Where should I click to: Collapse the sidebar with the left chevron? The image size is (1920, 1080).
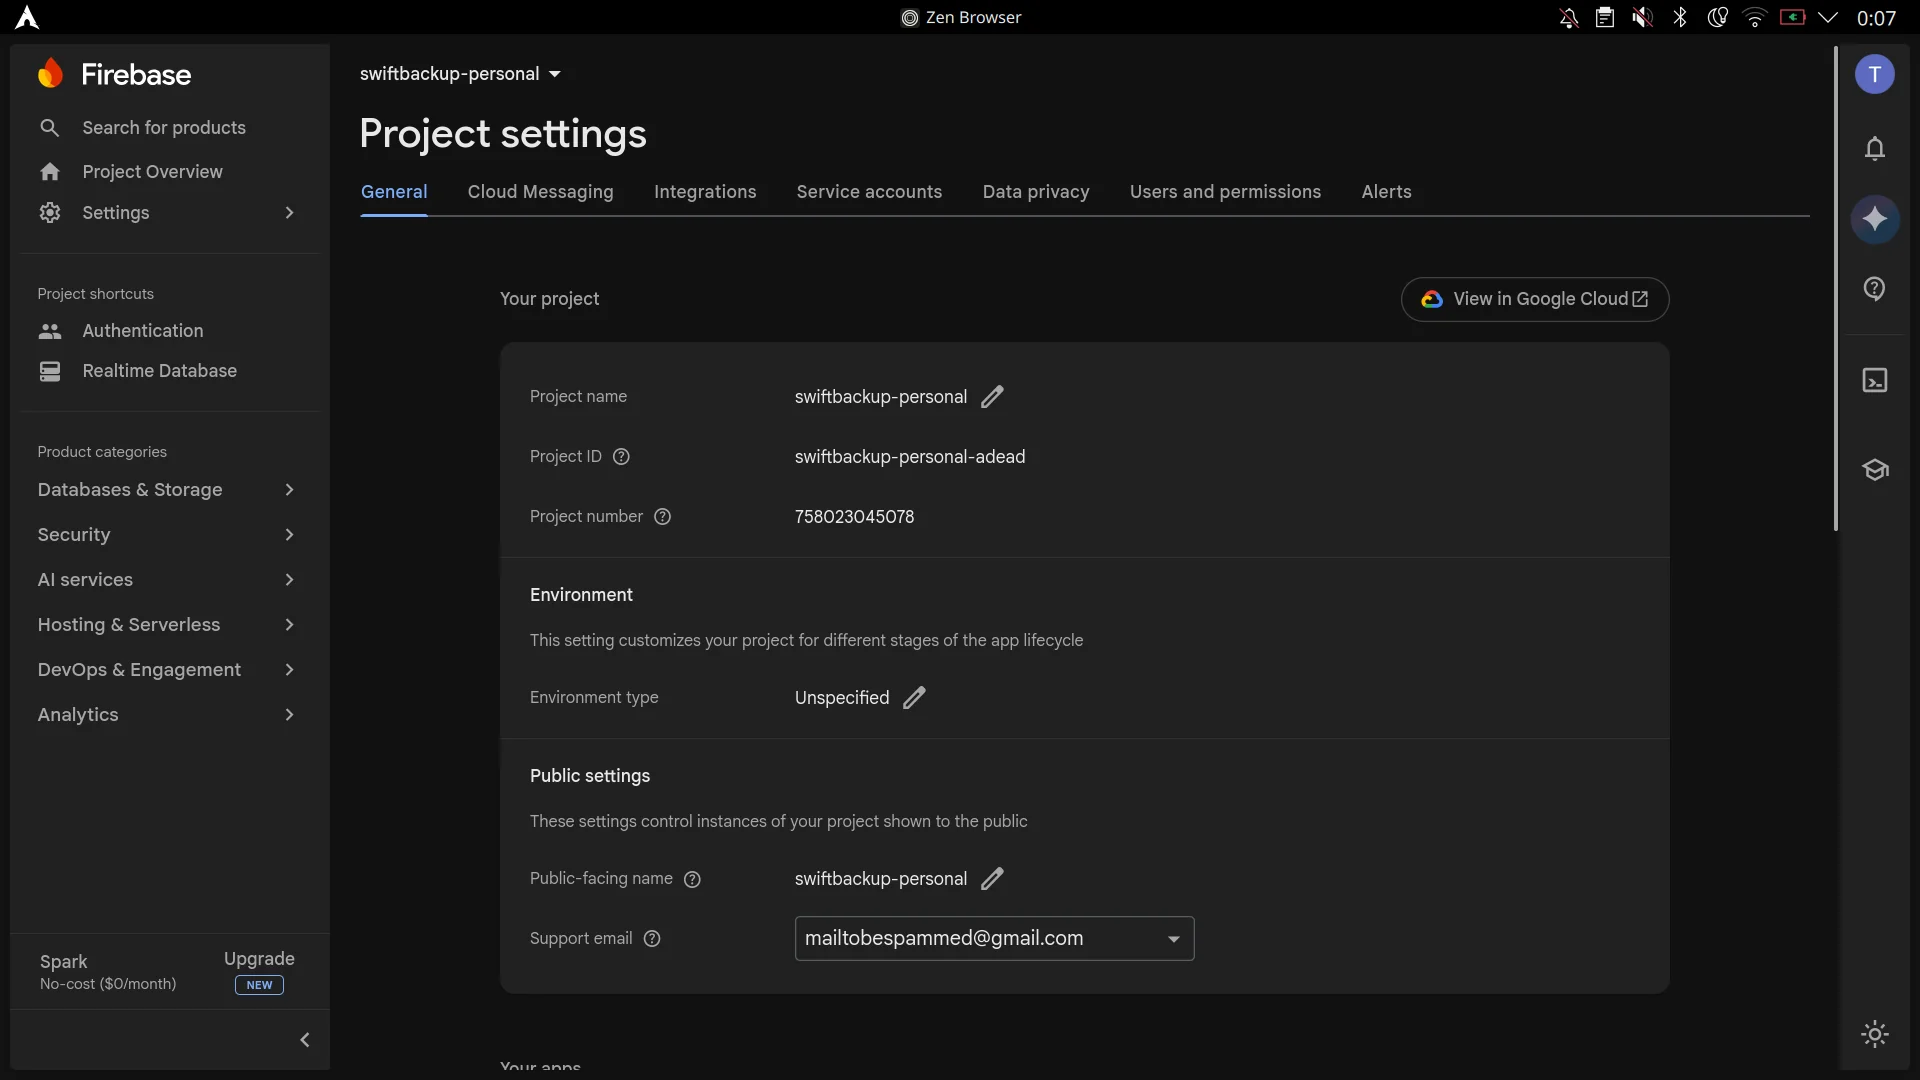click(305, 1040)
